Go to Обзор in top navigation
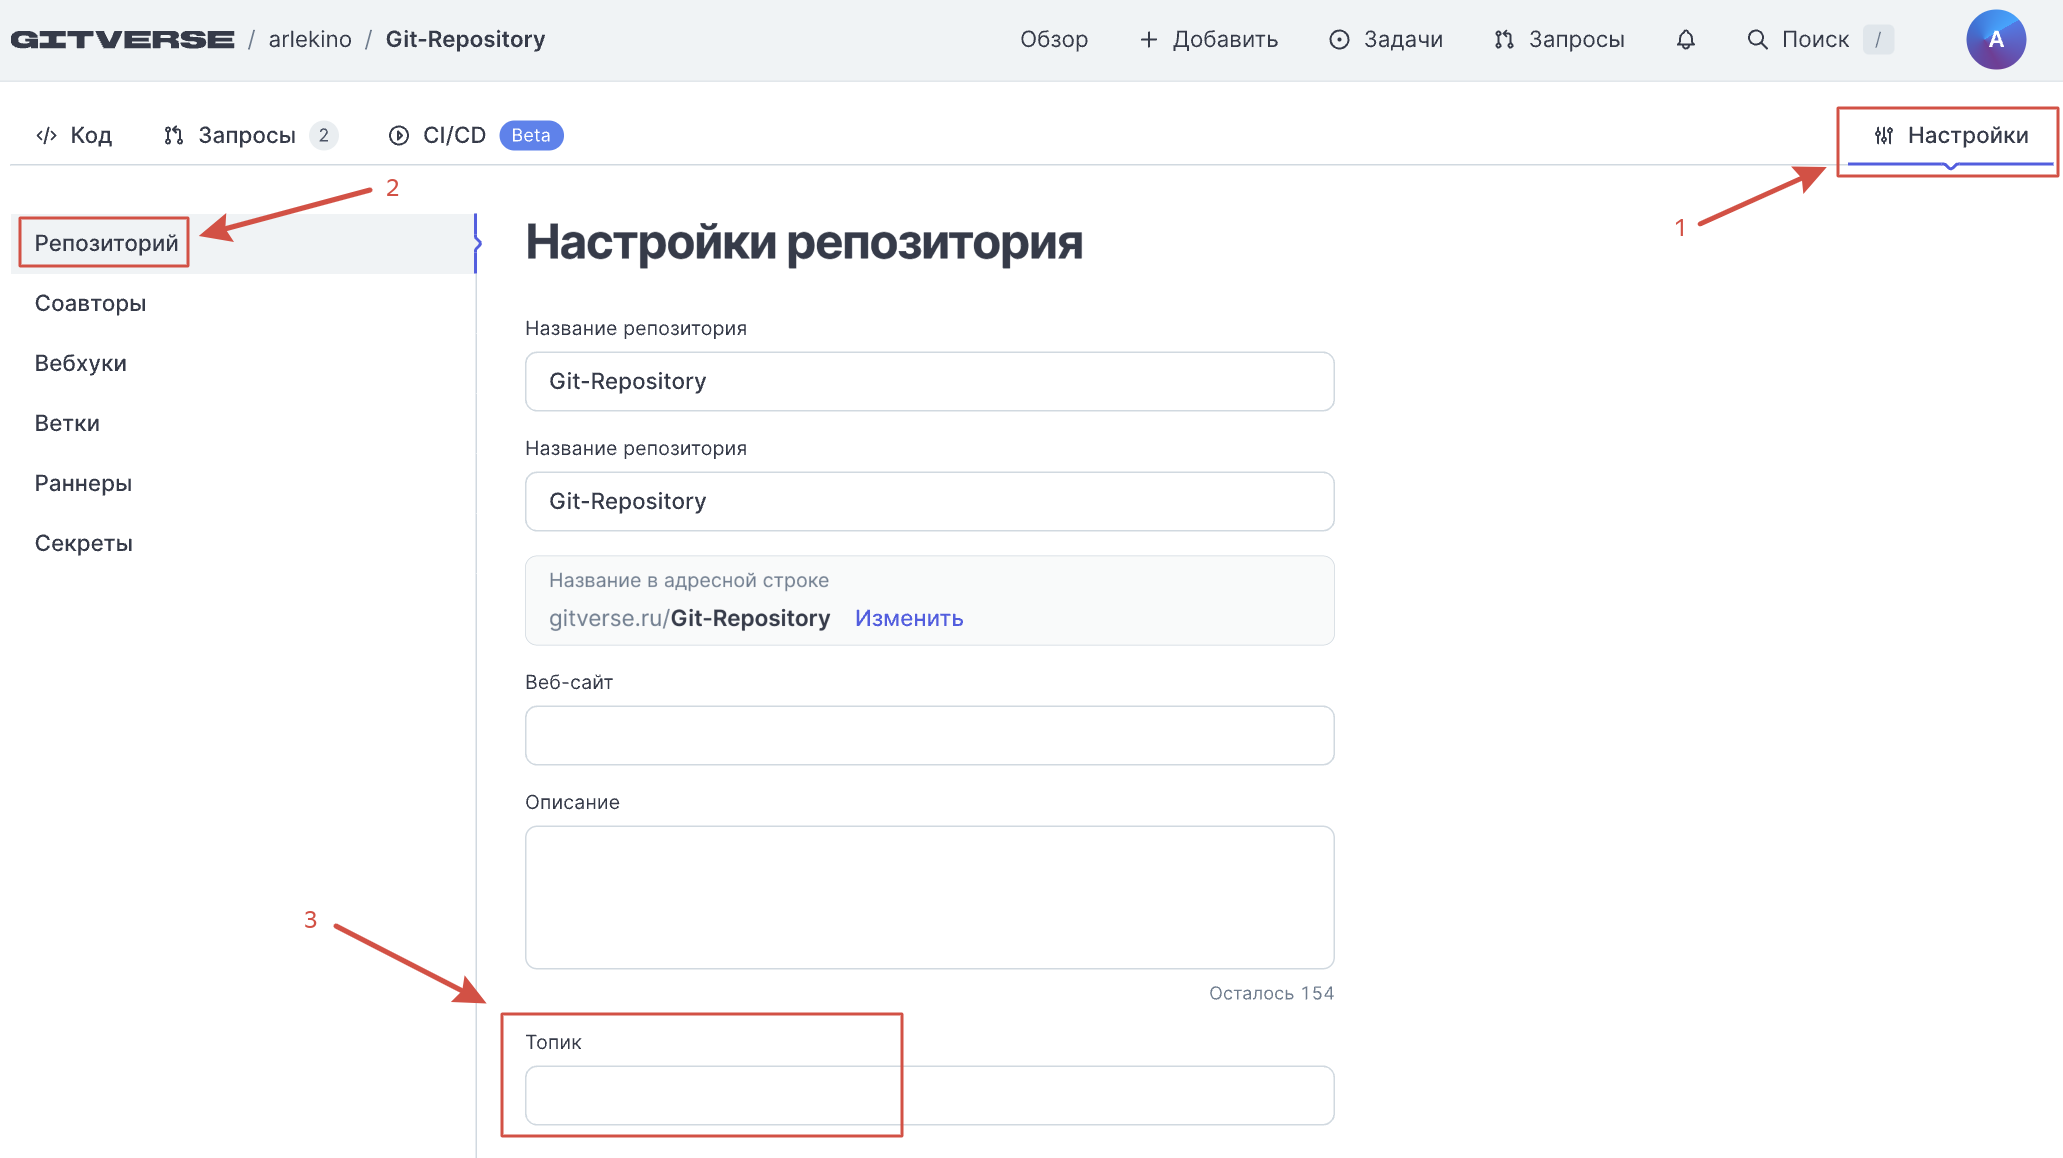Image resolution: width=2063 pixels, height=1158 pixels. 1054,39
